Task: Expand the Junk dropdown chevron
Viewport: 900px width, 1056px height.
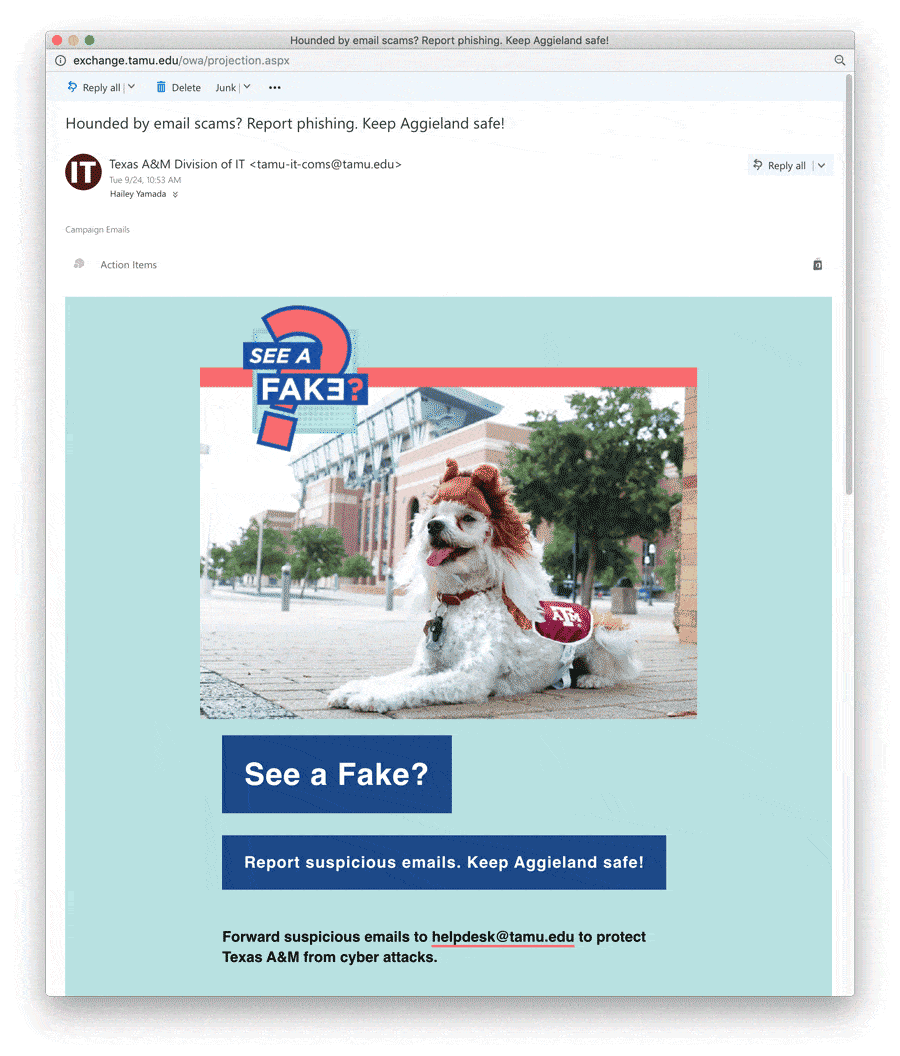Action: click(247, 87)
